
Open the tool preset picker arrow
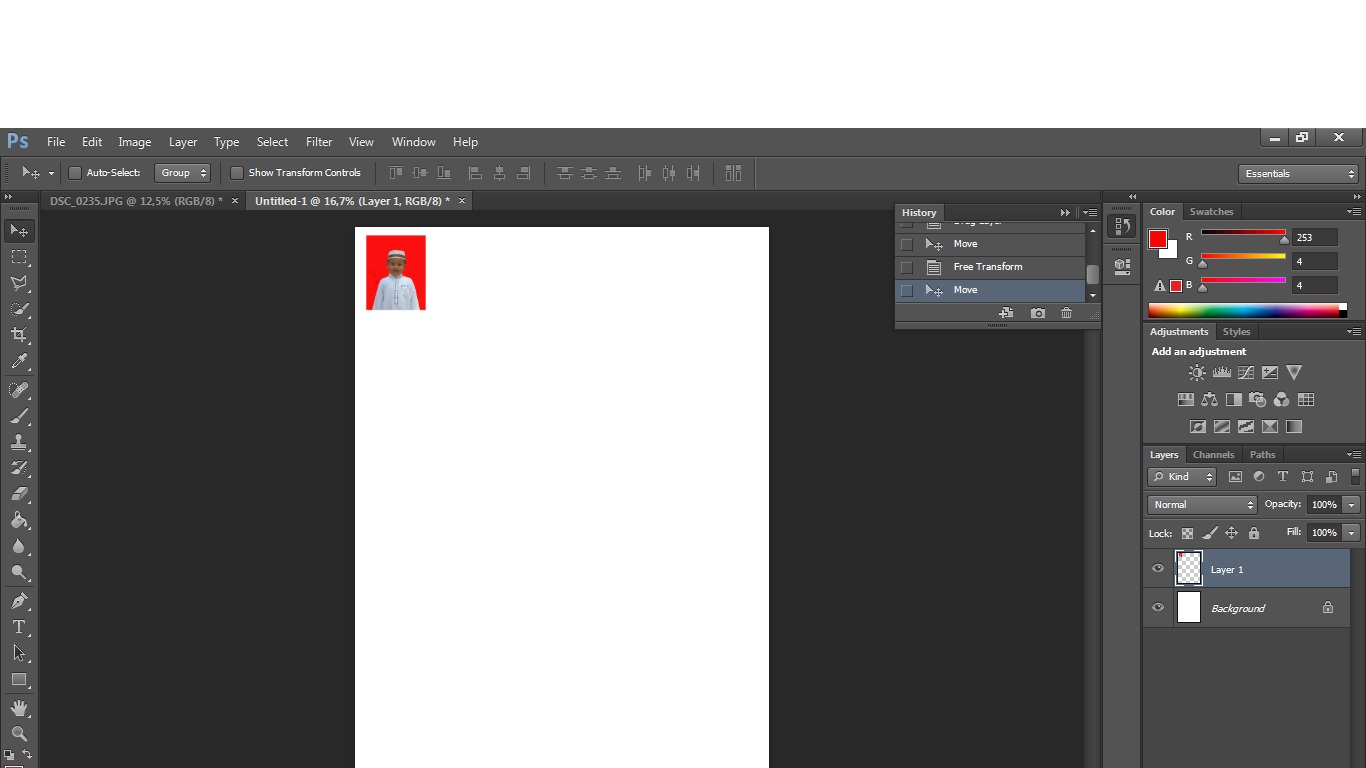(51, 173)
